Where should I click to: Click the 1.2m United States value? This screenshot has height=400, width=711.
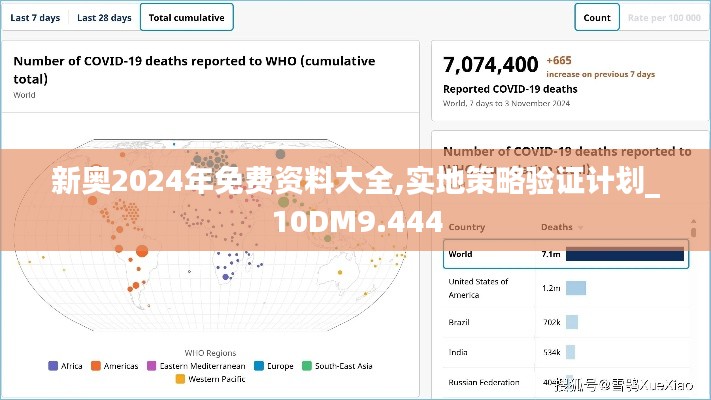pos(551,288)
